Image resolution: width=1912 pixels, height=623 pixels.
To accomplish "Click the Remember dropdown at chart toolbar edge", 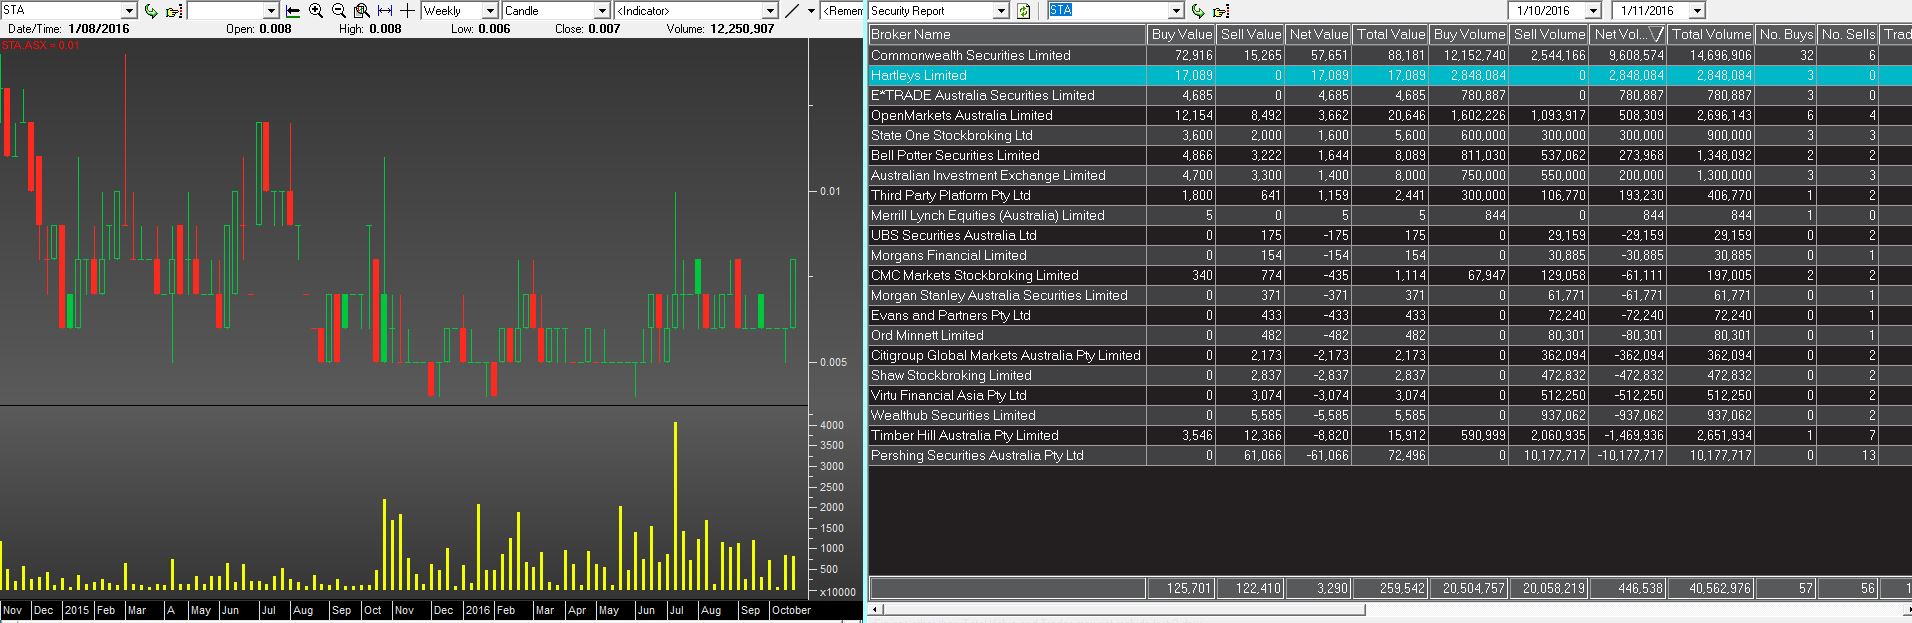I will tap(842, 11).
